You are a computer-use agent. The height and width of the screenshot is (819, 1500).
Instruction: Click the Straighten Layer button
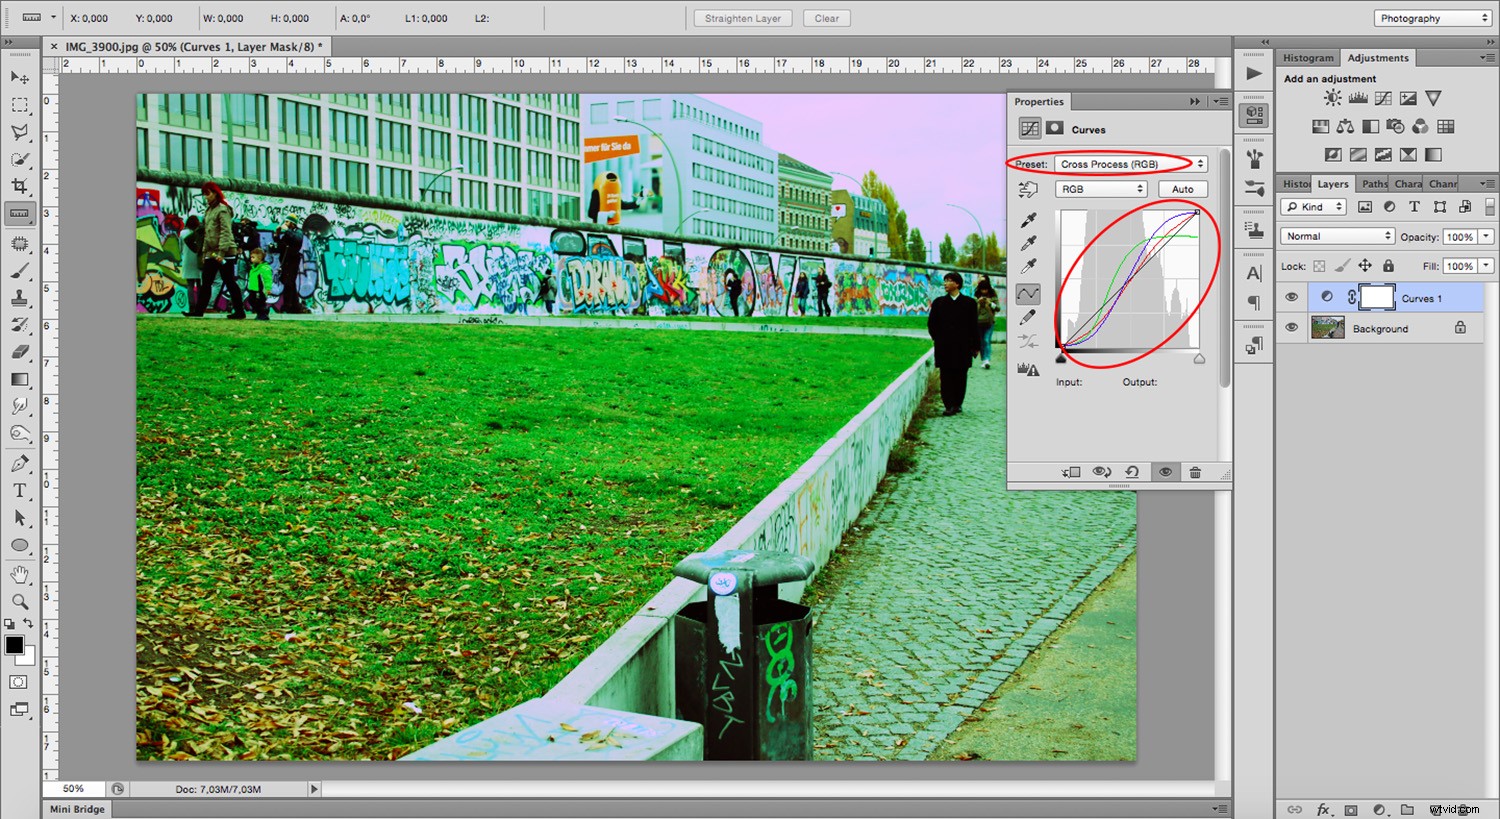coord(742,17)
